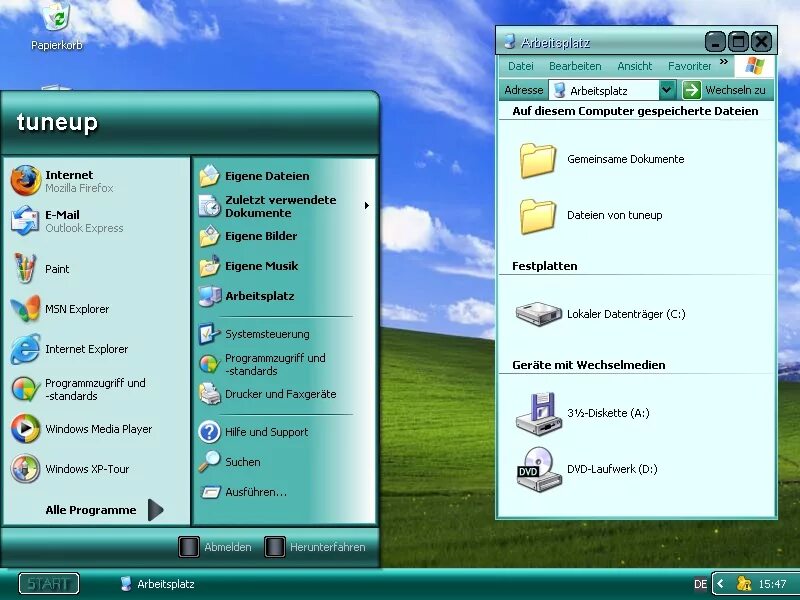
Task: Select Lokaler Datenträger (C:) drive
Action: (x=600, y=314)
